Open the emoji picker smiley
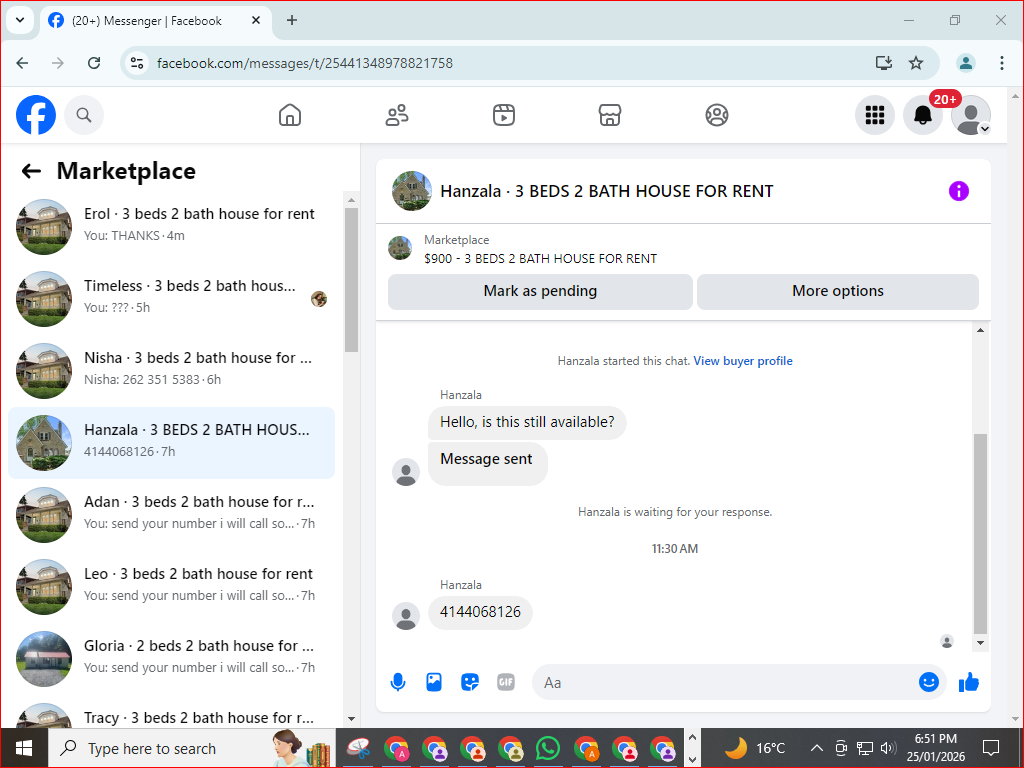1024x768 pixels. pos(928,682)
